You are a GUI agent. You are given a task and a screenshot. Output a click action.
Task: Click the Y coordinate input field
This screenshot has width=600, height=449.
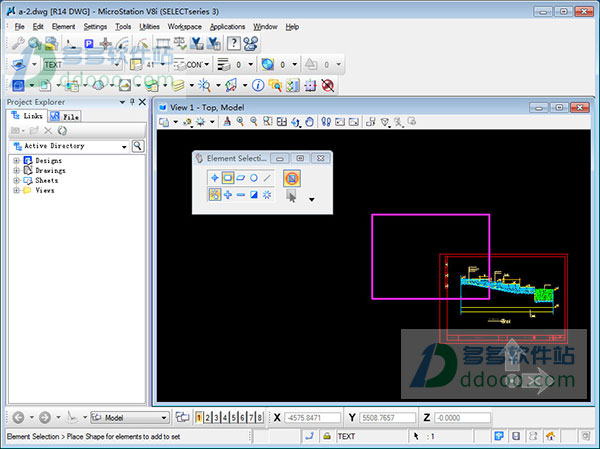(x=387, y=418)
